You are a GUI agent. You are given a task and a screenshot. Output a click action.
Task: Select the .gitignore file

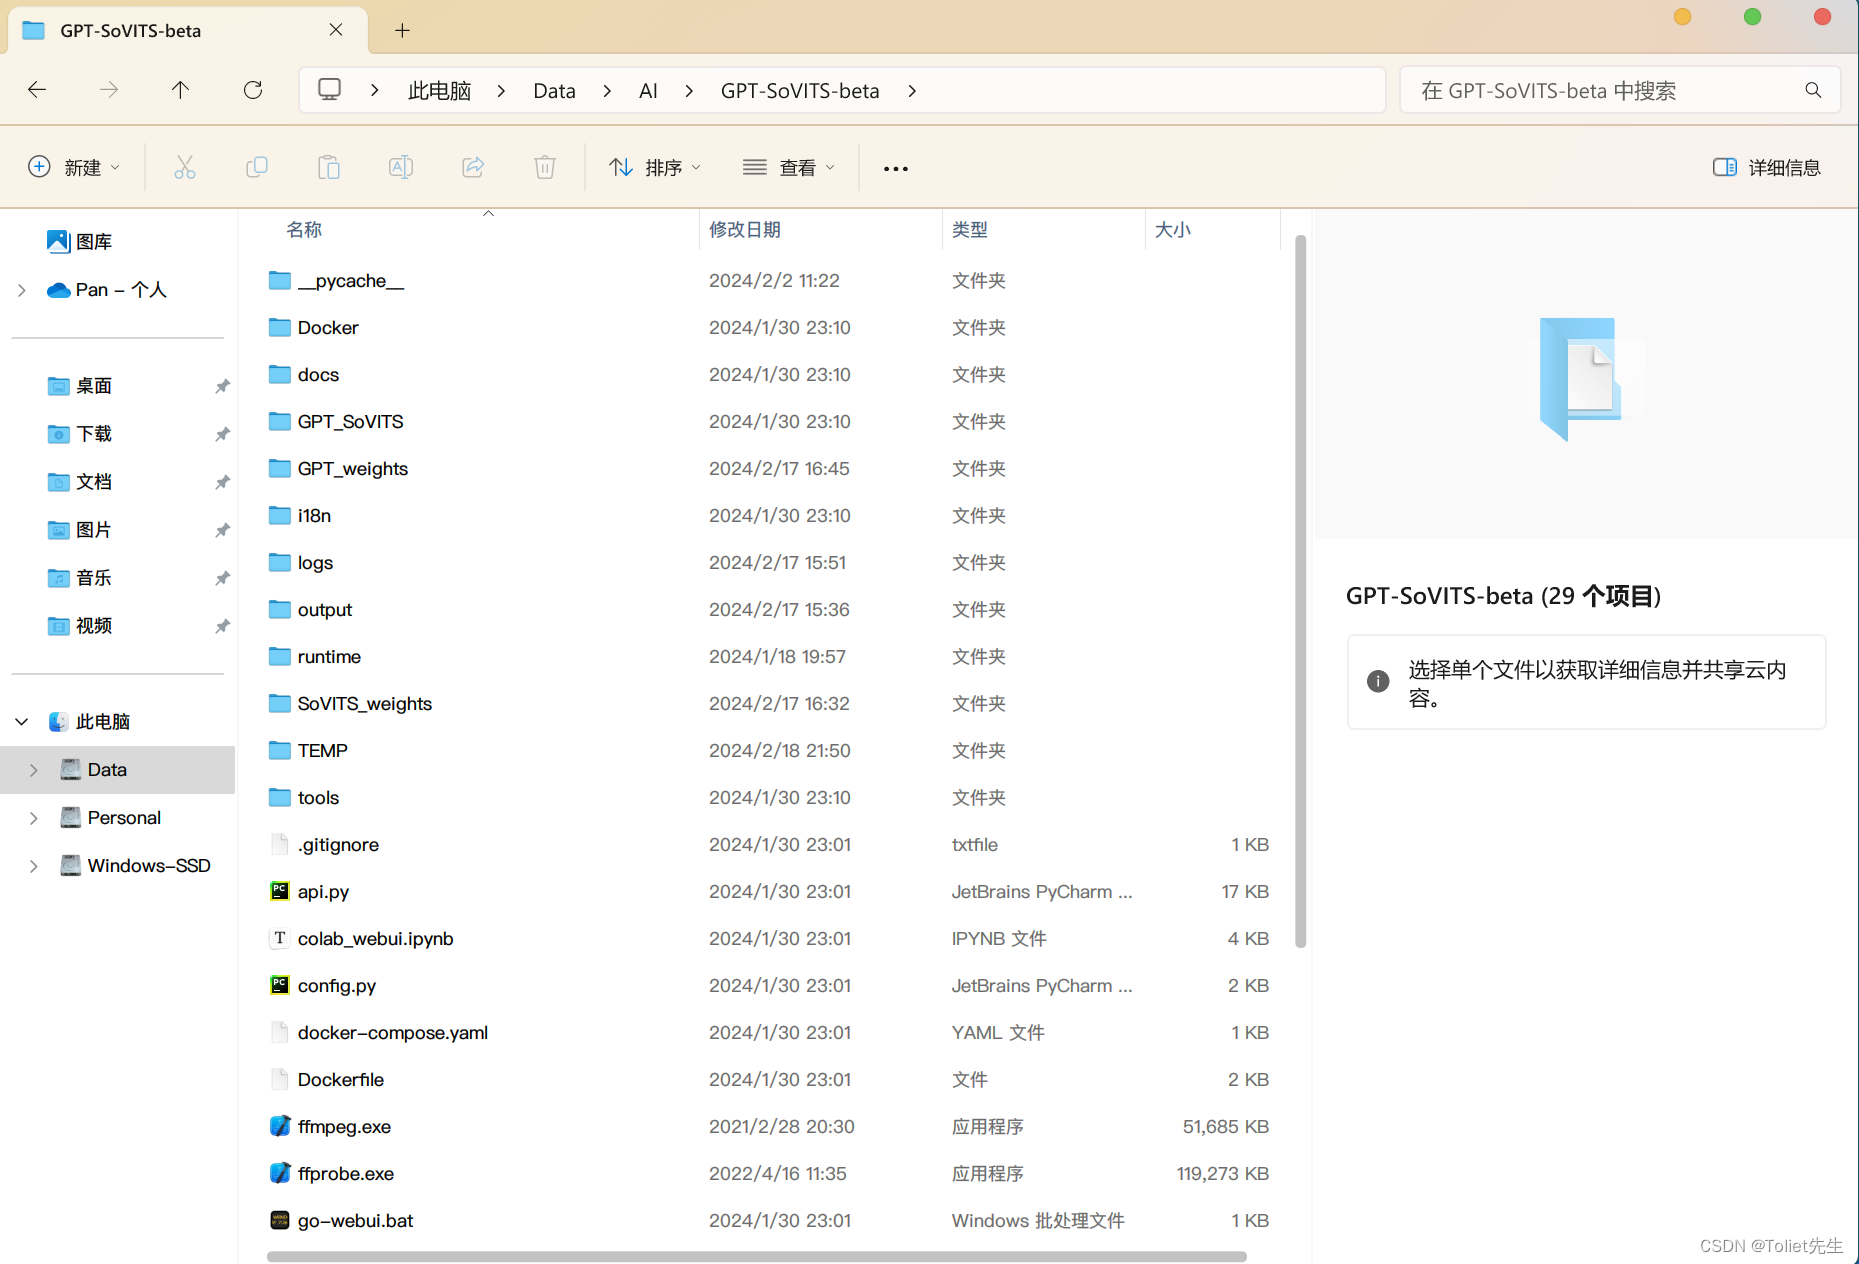(x=338, y=844)
